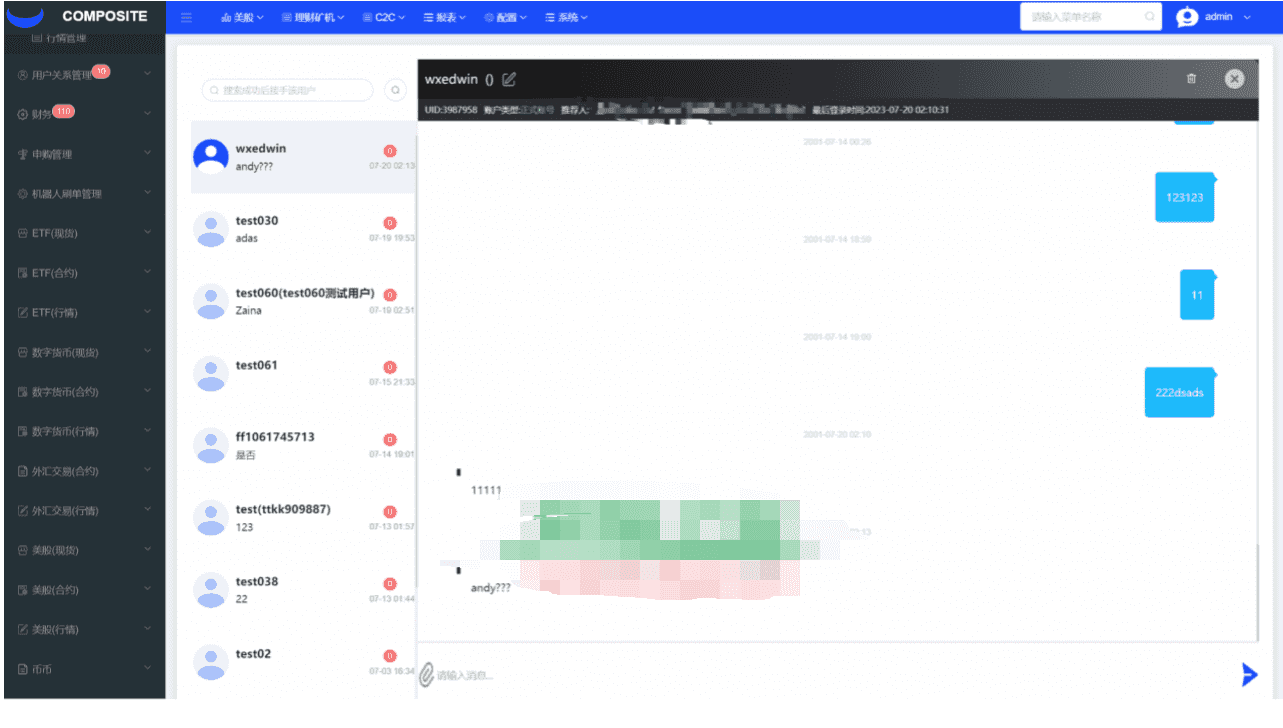Click the admin avatar icon
1283x728 pixels.
point(1187,17)
